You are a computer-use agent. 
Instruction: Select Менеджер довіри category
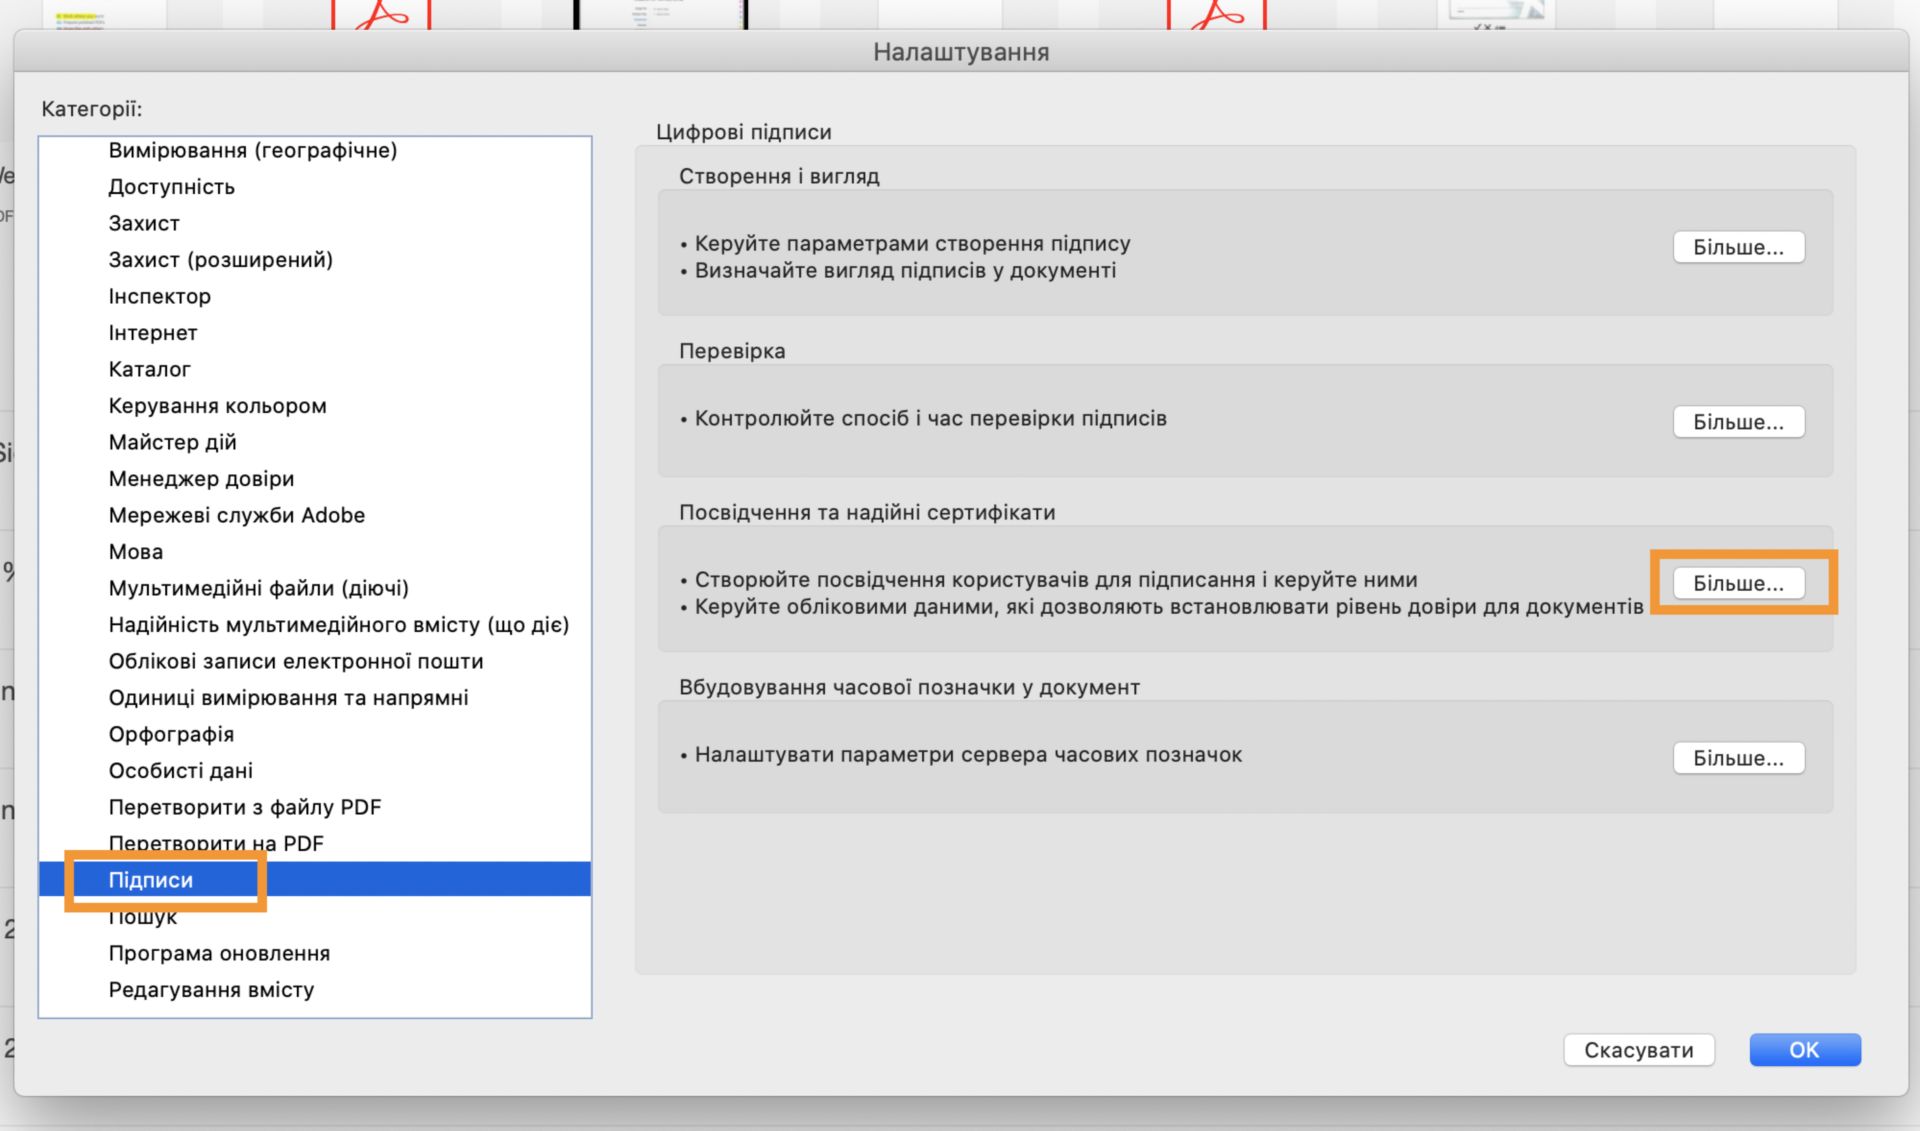tap(201, 479)
